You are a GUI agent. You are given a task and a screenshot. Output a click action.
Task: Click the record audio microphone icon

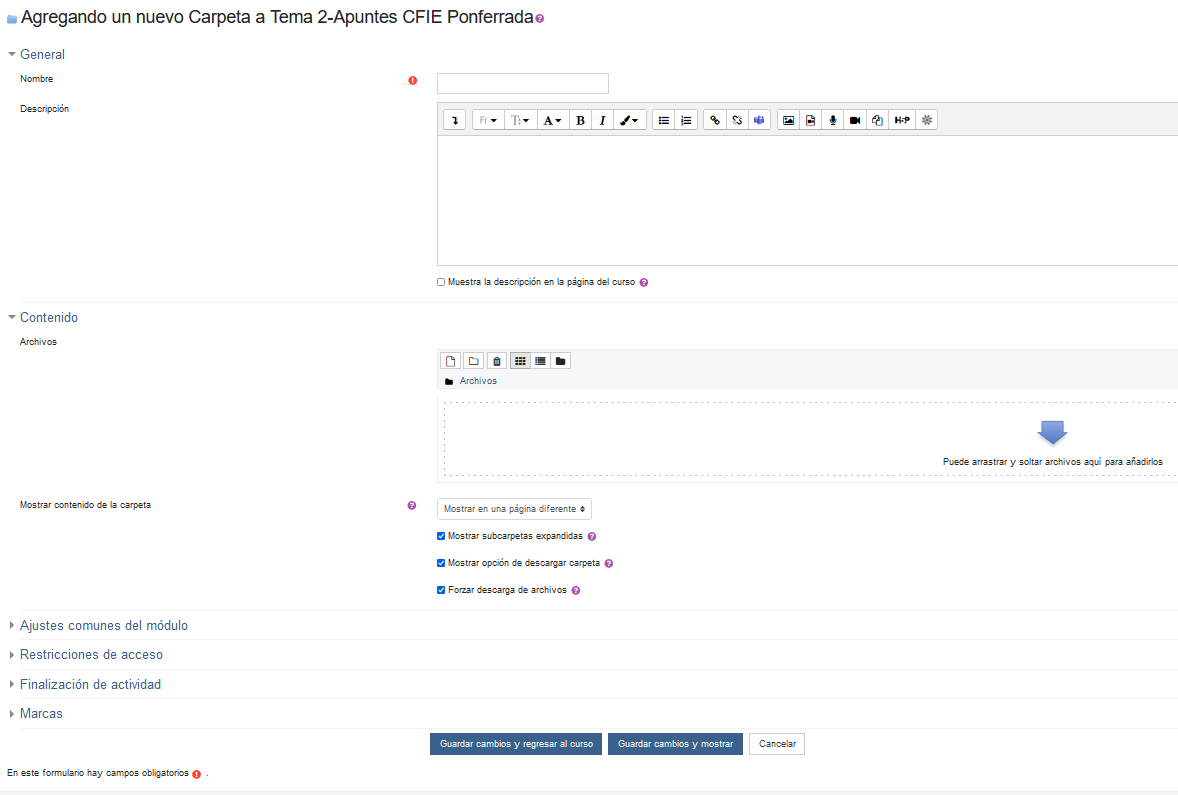pos(833,120)
